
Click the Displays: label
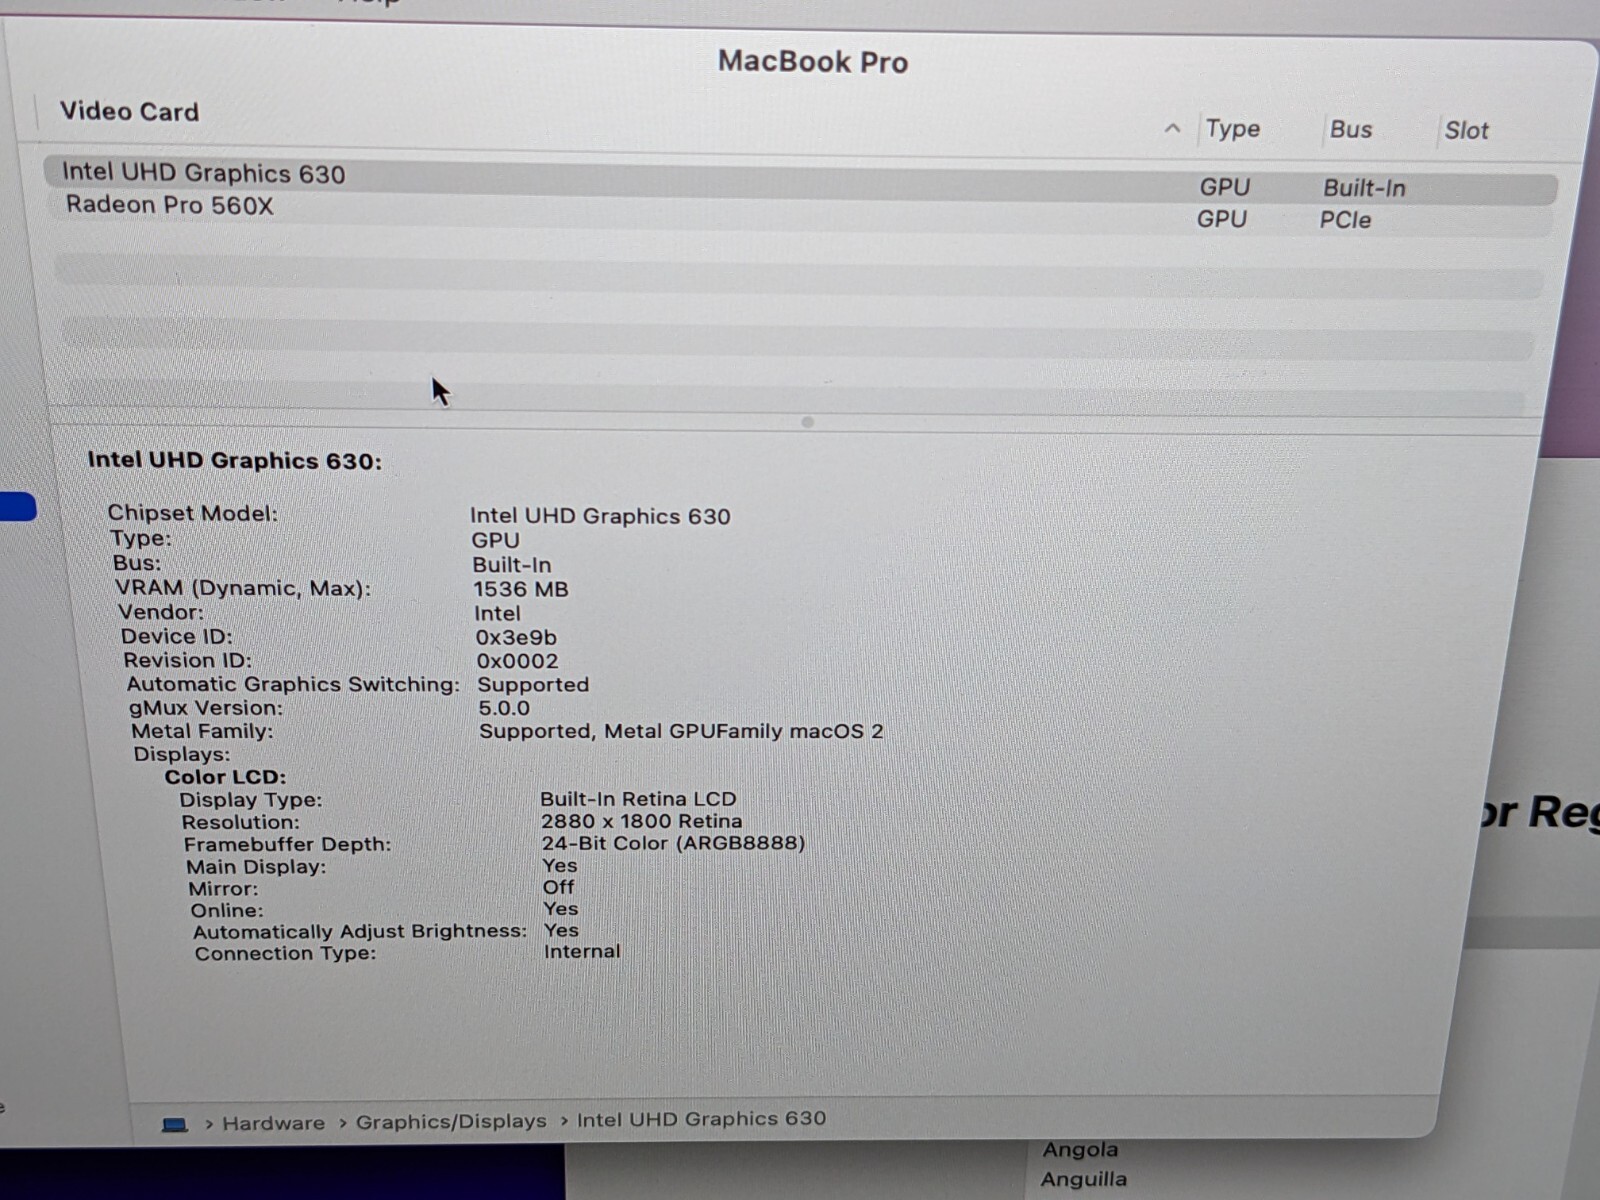pos(182,754)
